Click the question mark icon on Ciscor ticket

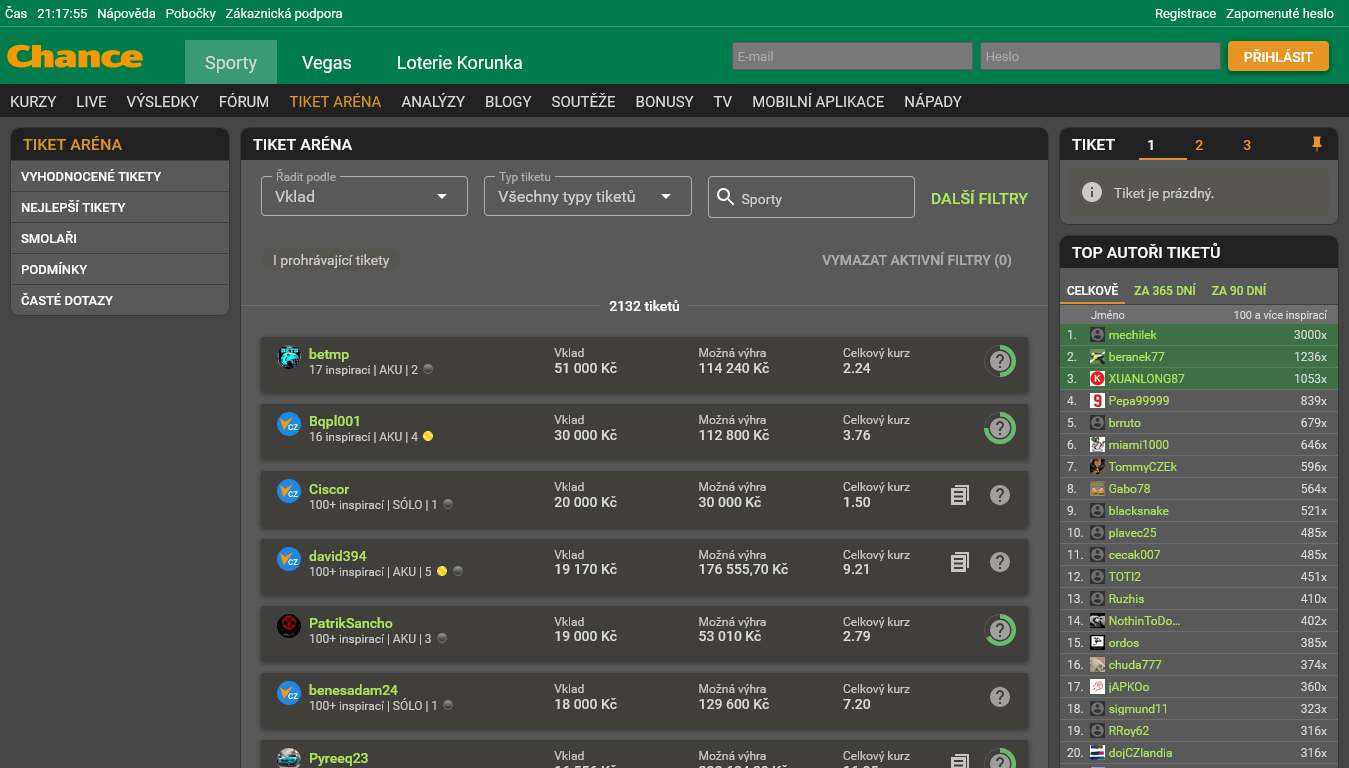[1000, 494]
